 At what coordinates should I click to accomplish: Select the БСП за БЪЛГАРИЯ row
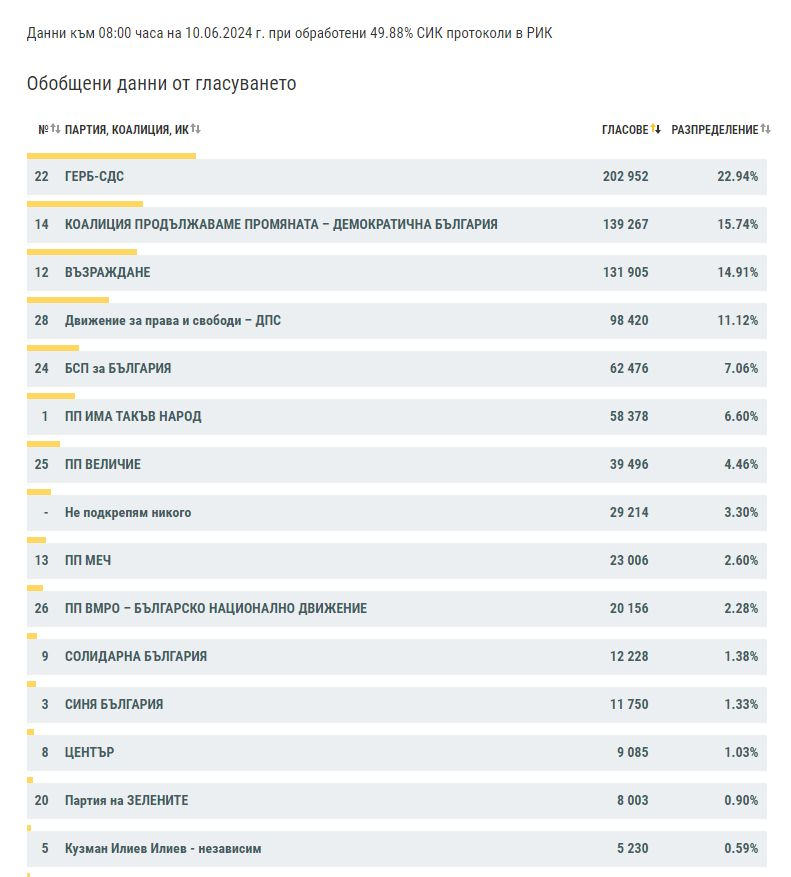click(x=397, y=369)
